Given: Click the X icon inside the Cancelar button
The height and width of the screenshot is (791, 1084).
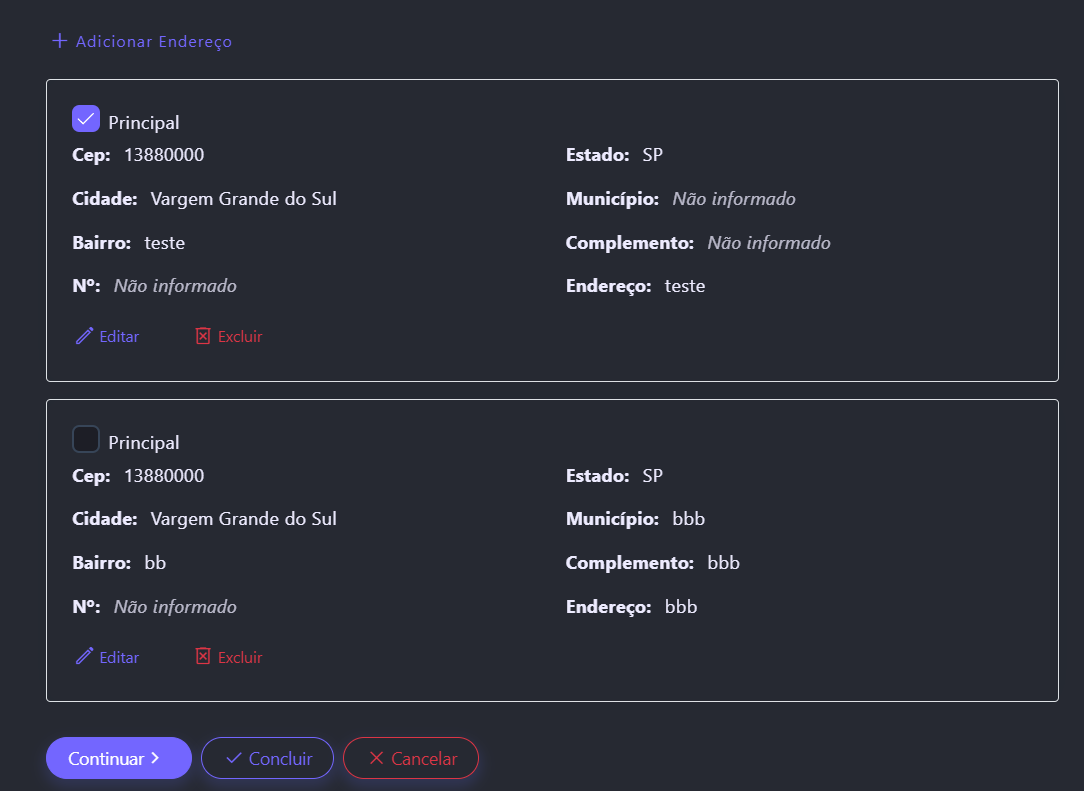Looking at the screenshot, I should click(376, 758).
